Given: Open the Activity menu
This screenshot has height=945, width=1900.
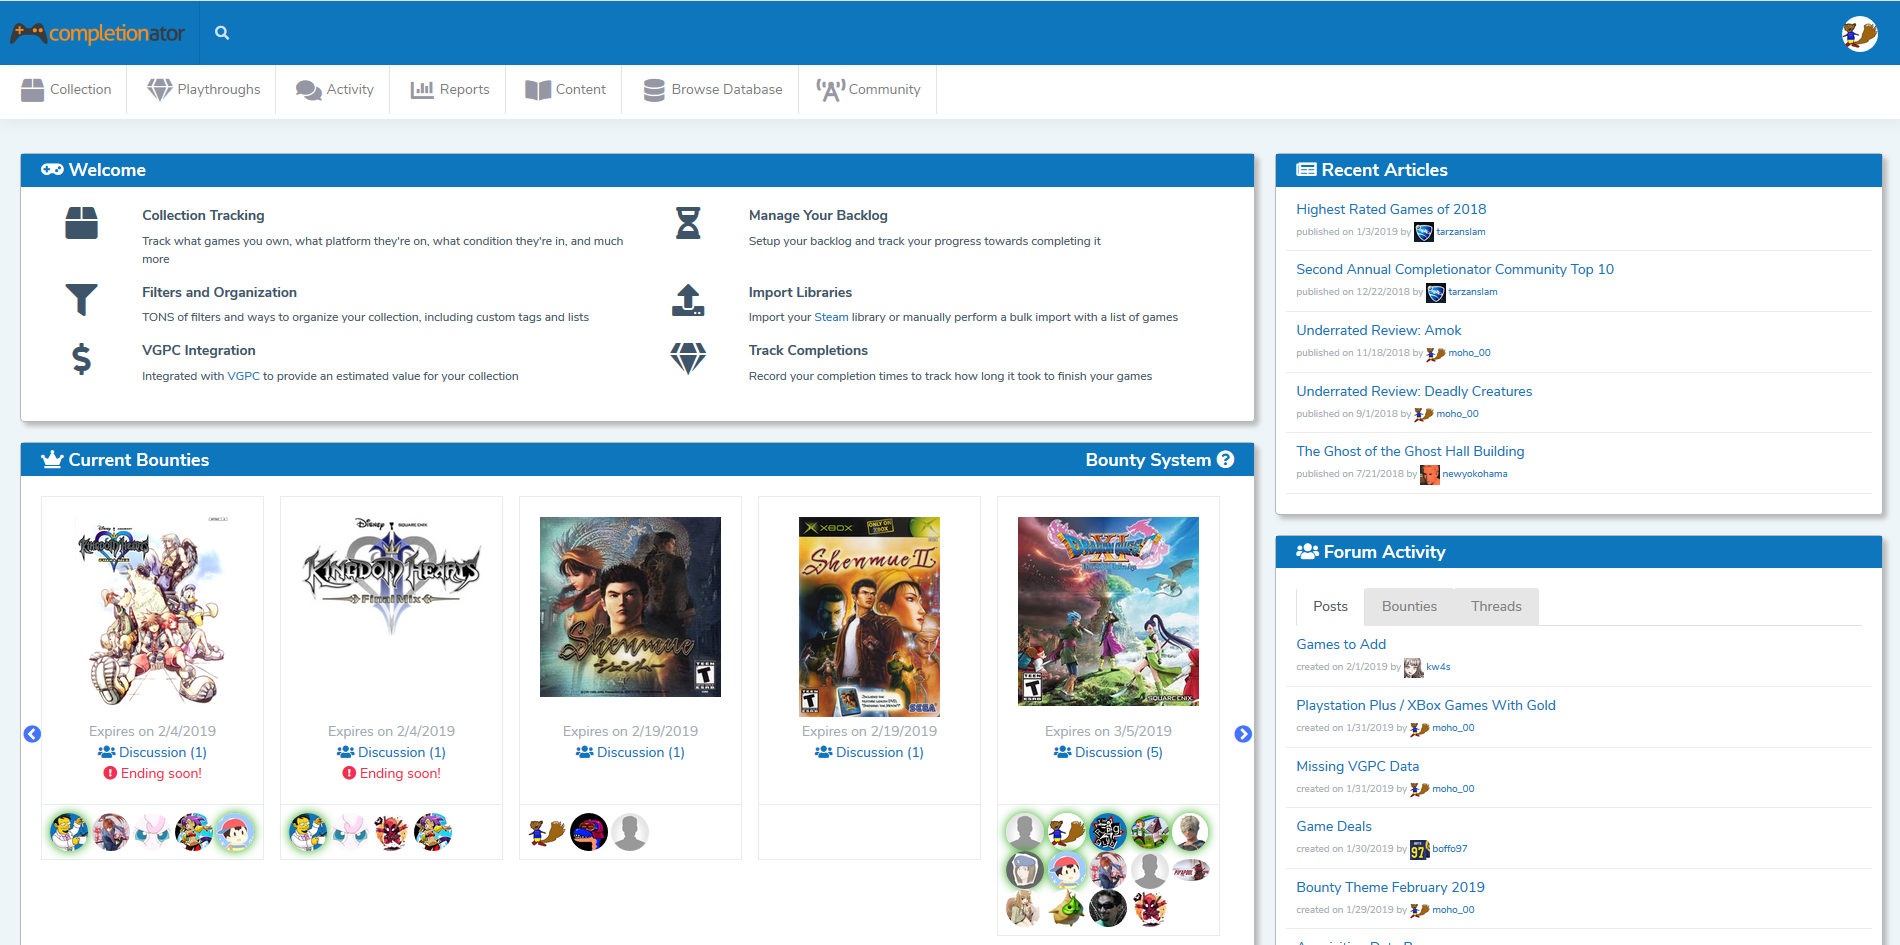Looking at the screenshot, I should (335, 90).
